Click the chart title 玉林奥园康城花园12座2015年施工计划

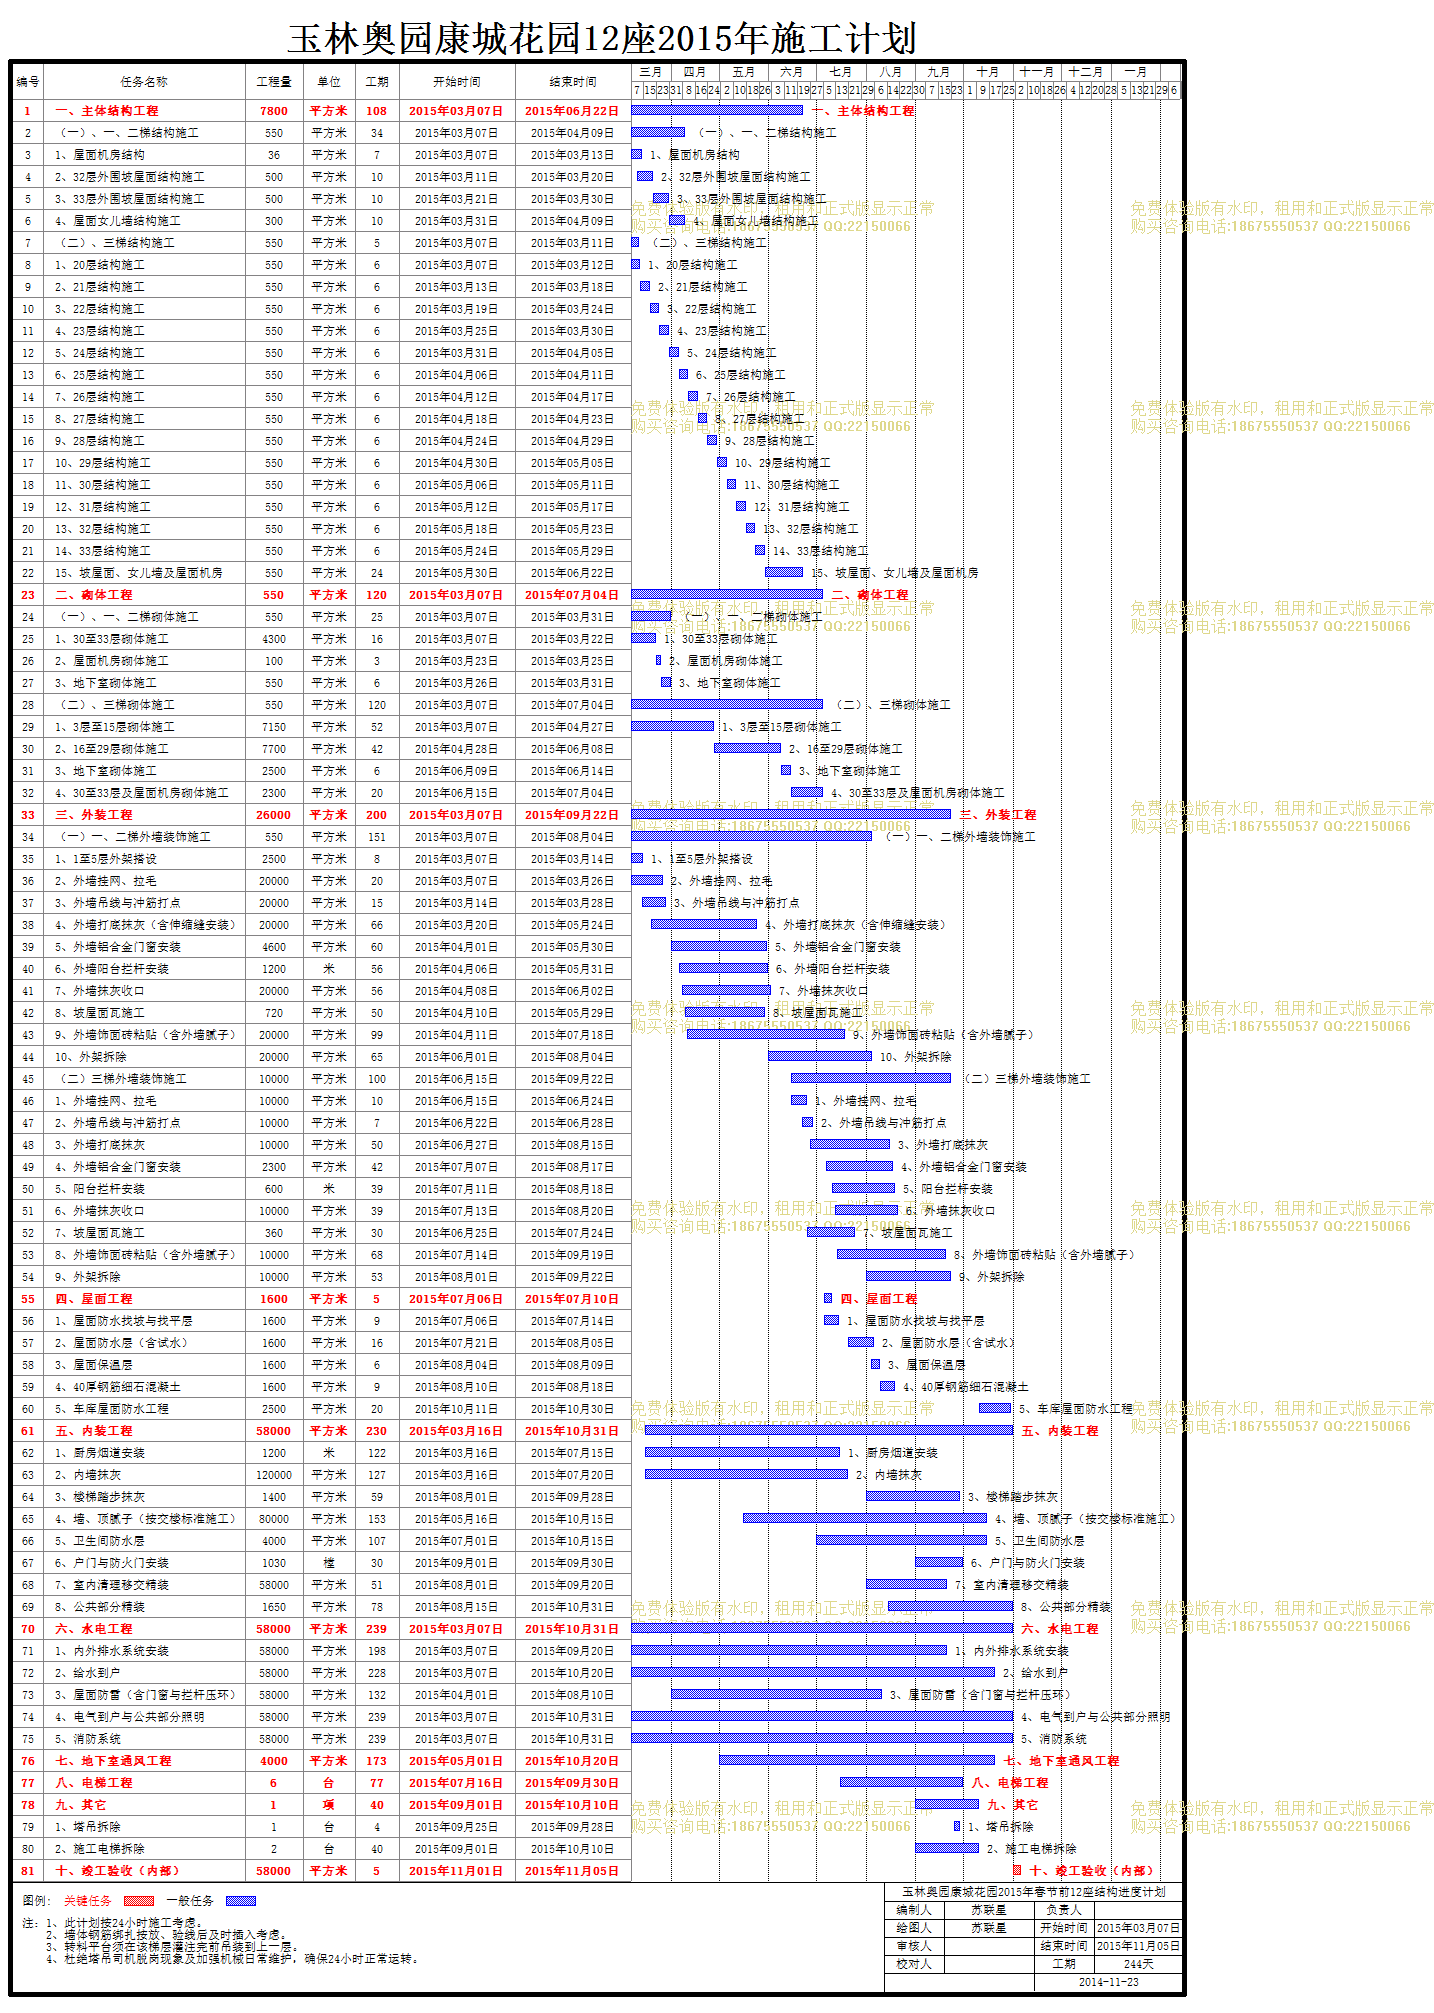[x=602, y=39]
